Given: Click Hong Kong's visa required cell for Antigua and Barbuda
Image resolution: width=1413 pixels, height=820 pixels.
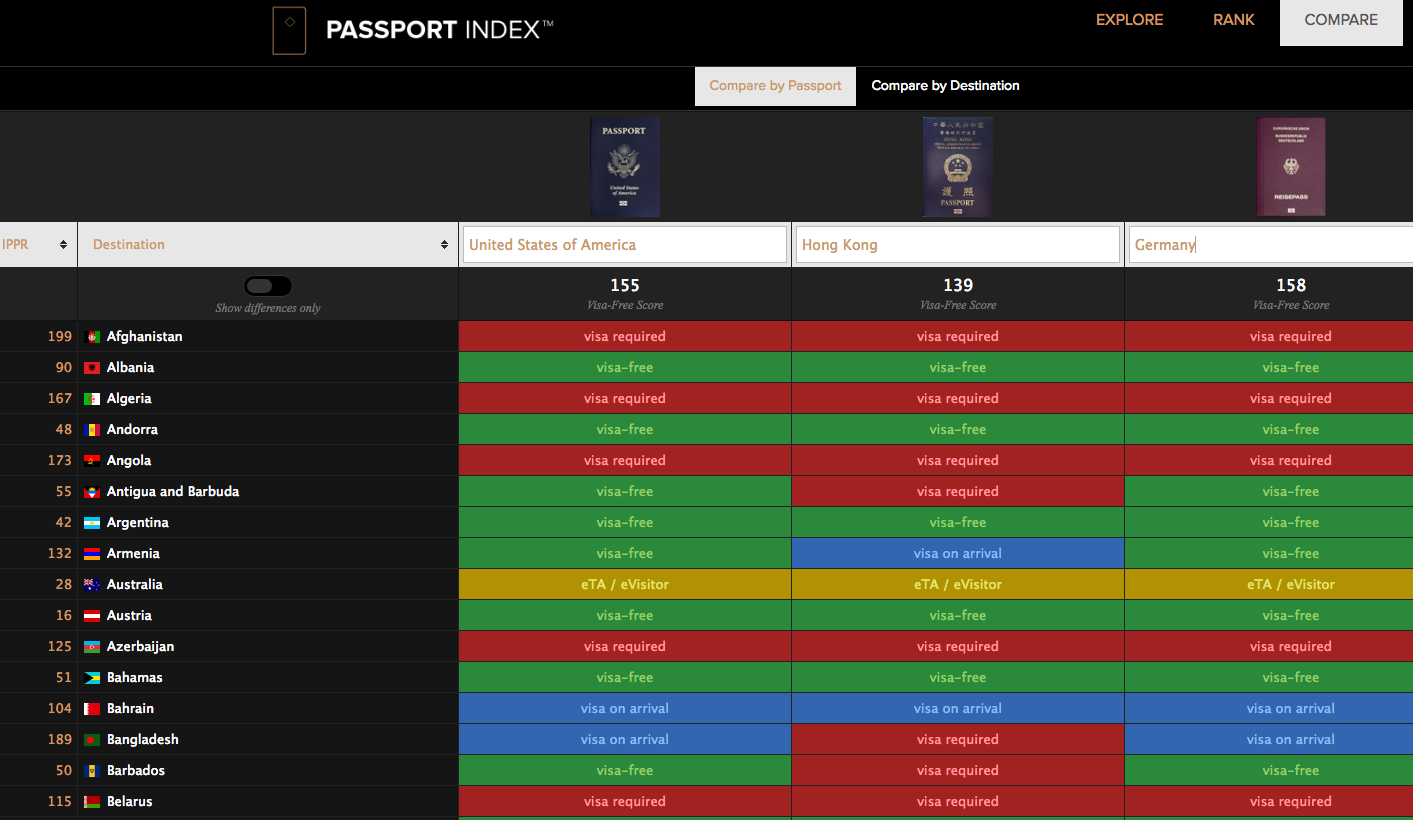Looking at the screenshot, I should [958, 492].
